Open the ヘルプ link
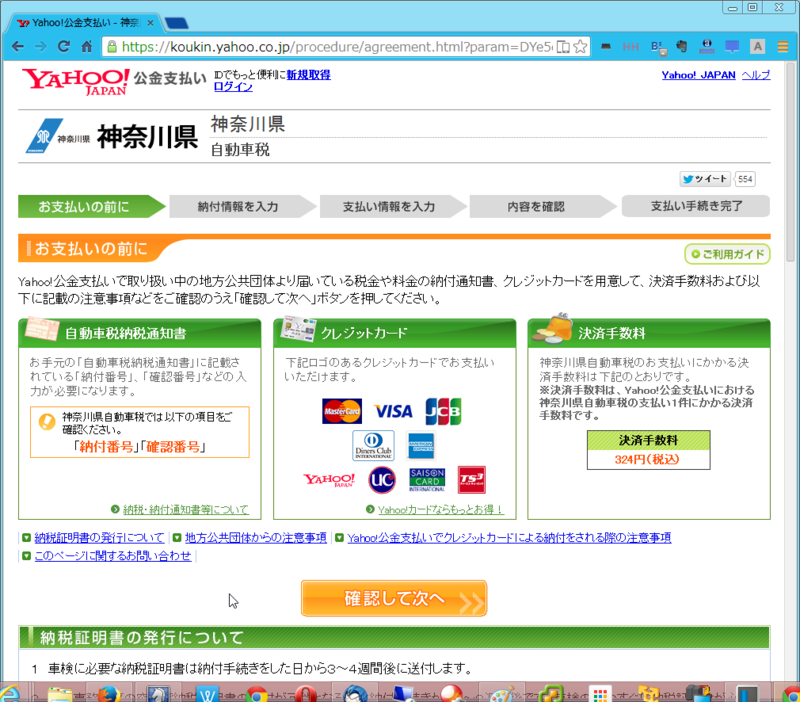The height and width of the screenshot is (702, 800). (x=756, y=75)
